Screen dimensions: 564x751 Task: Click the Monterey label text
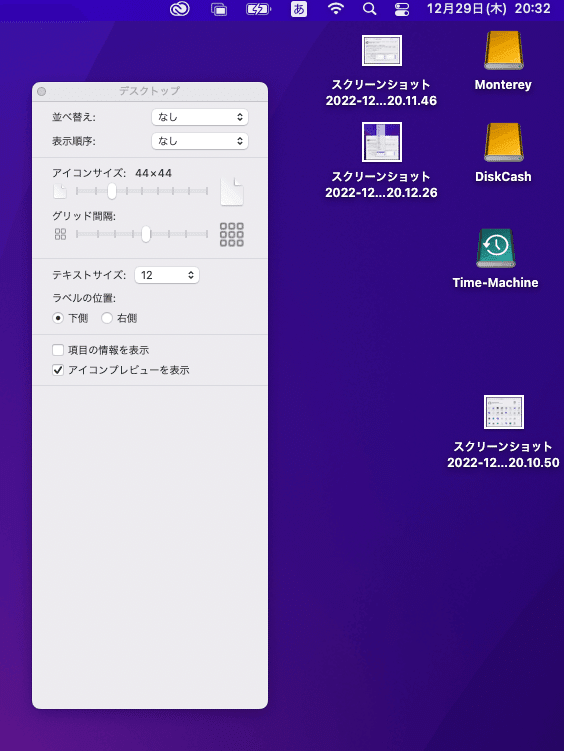tap(503, 85)
